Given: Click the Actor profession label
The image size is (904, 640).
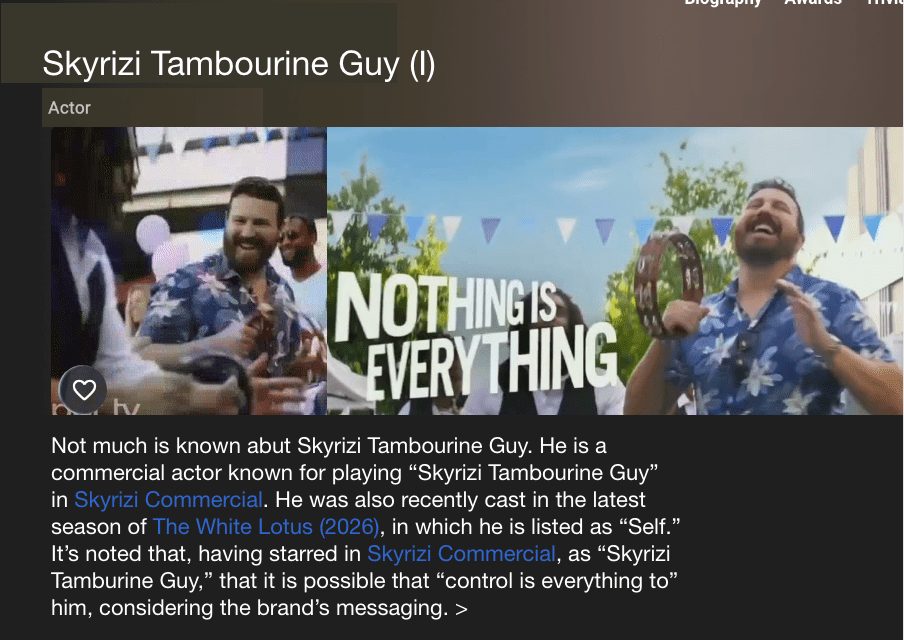Looking at the screenshot, I should click(x=69, y=108).
